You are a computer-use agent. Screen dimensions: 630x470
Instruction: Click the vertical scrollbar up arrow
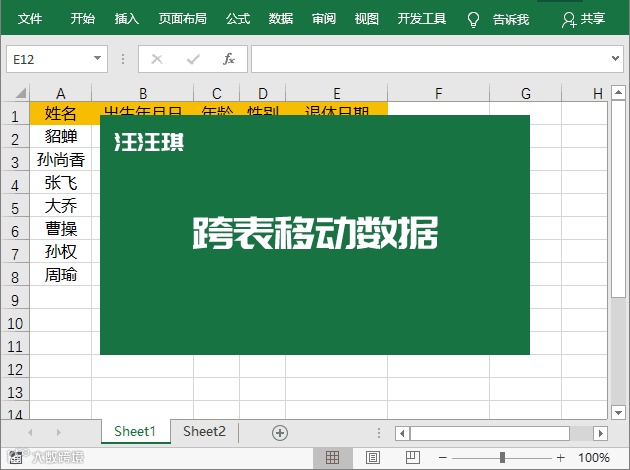tap(618, 92)
